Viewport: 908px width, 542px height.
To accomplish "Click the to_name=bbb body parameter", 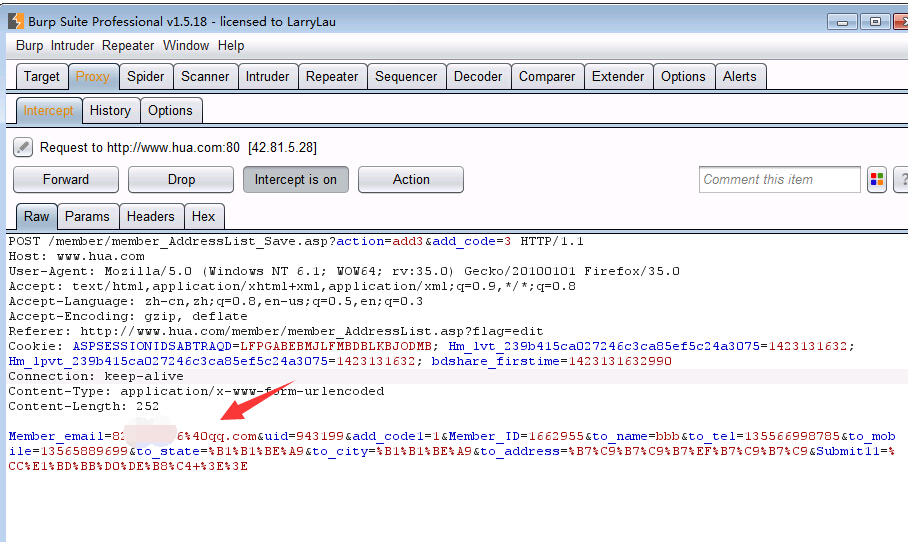I will pos(636,436).
